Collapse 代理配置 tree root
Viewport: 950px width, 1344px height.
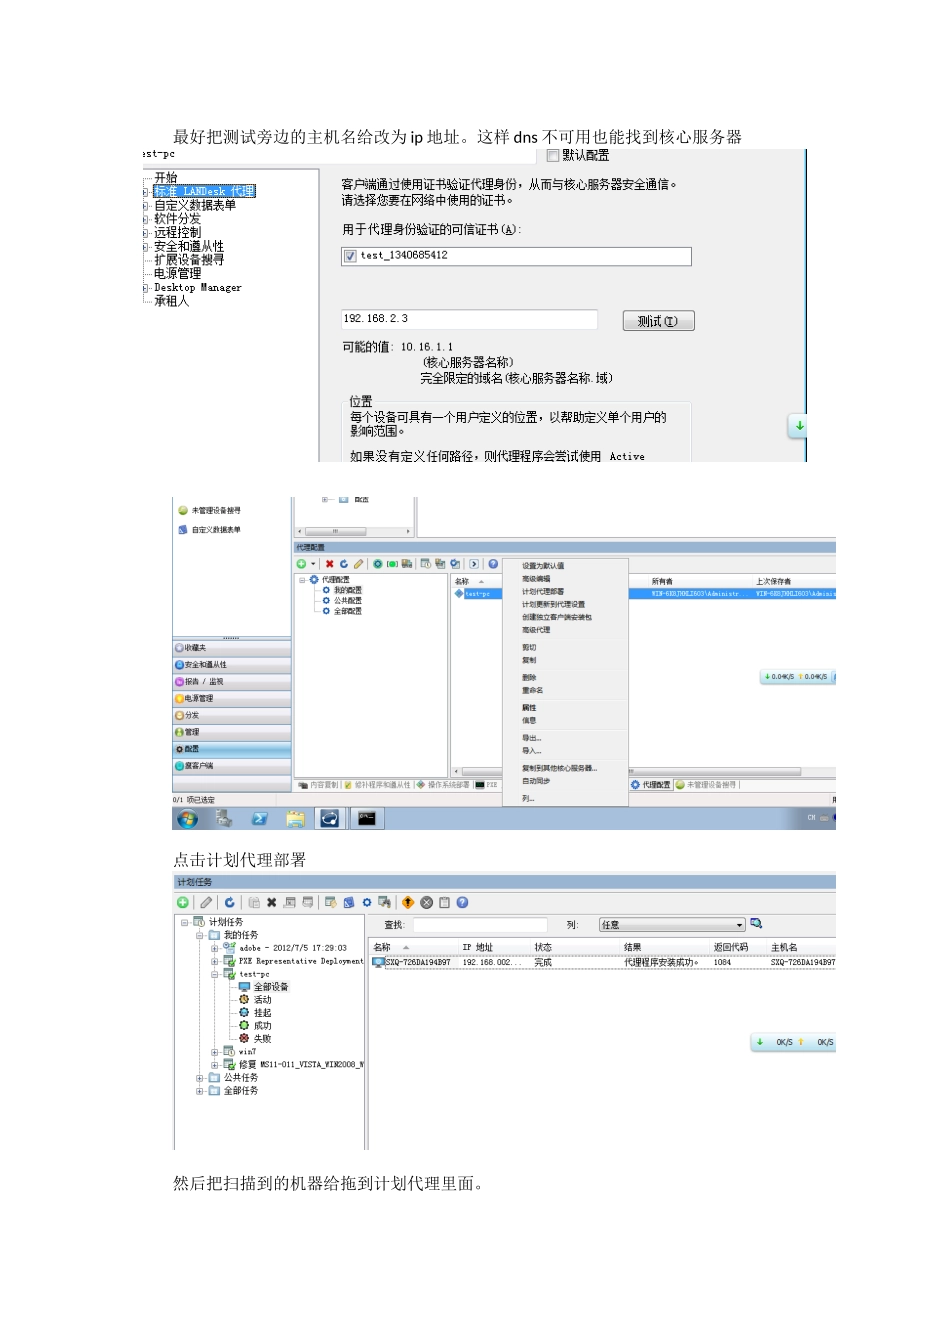(302, 580)
